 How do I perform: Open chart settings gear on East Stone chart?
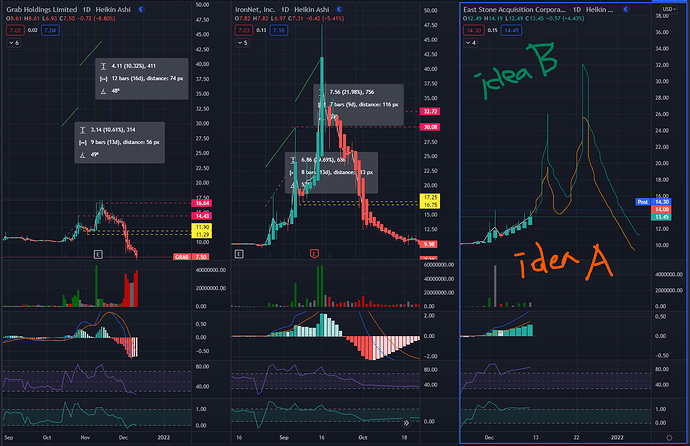[x=669, y=438]
